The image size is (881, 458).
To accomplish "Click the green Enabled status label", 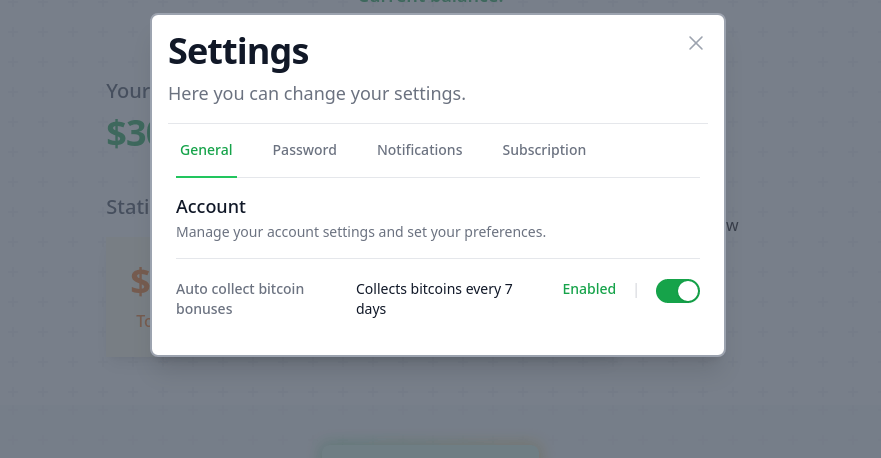I will 589,289.
